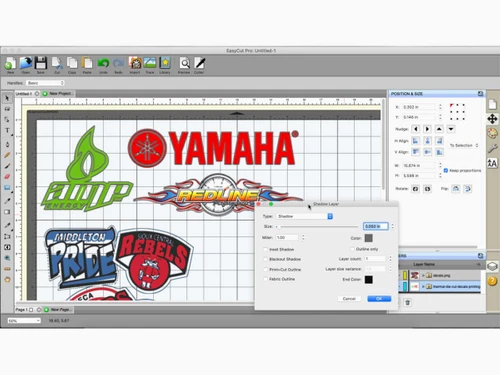Delete layer with trash icon
500x375 pixels.
(x=407, y=303)
